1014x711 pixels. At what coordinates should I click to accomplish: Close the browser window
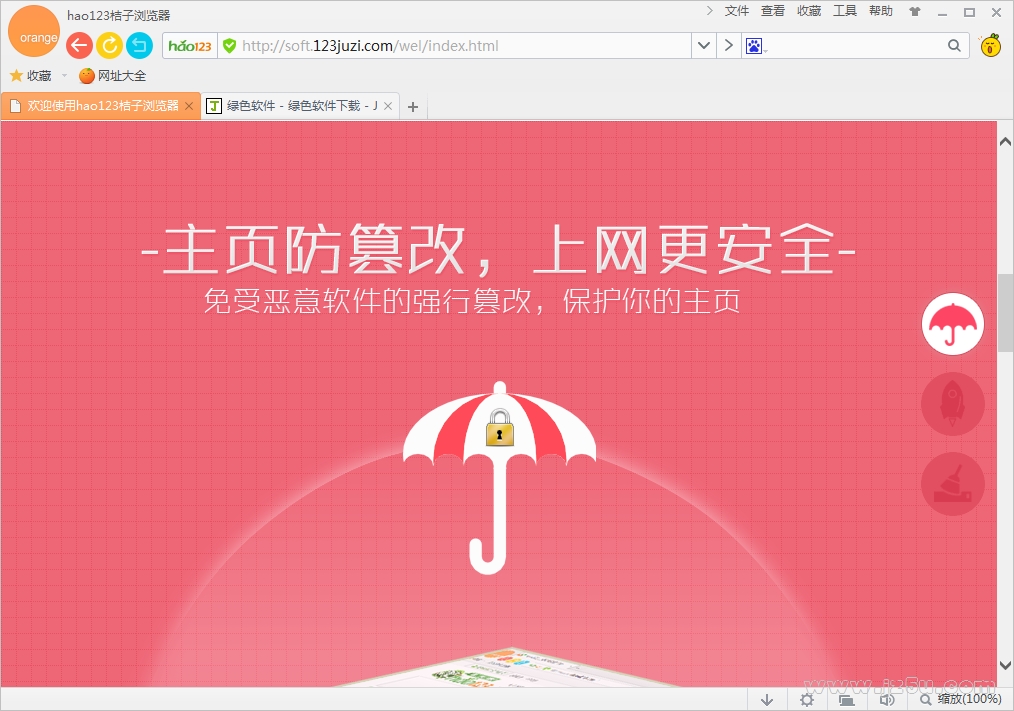(x=997, y=12)
